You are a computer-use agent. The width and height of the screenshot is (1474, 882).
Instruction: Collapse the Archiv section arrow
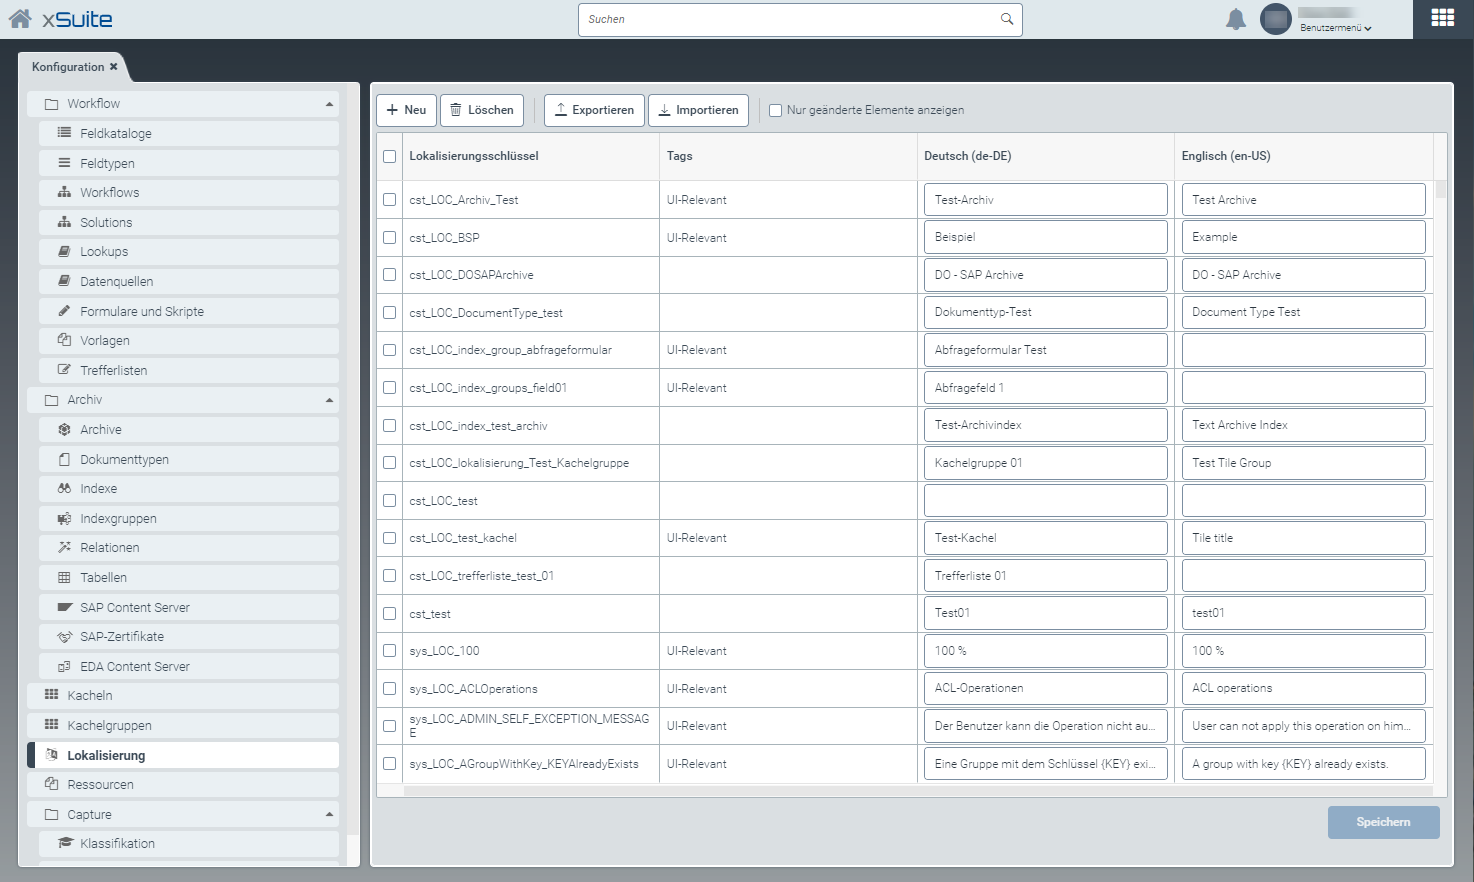329,400
